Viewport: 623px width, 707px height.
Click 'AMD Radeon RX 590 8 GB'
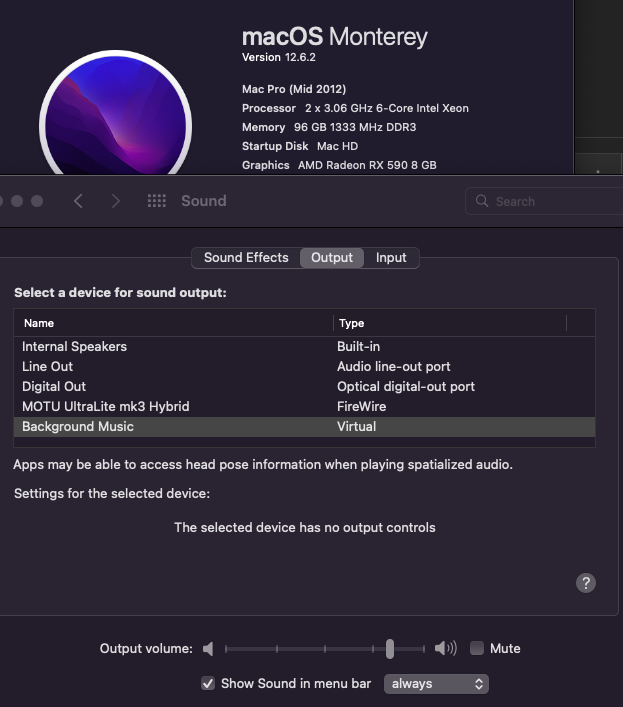click(367, 165)
